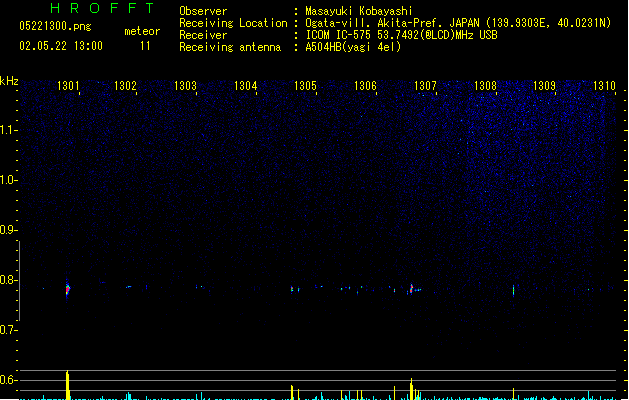Click the 0.8 kHz axis label

click(x=8, y=280)
